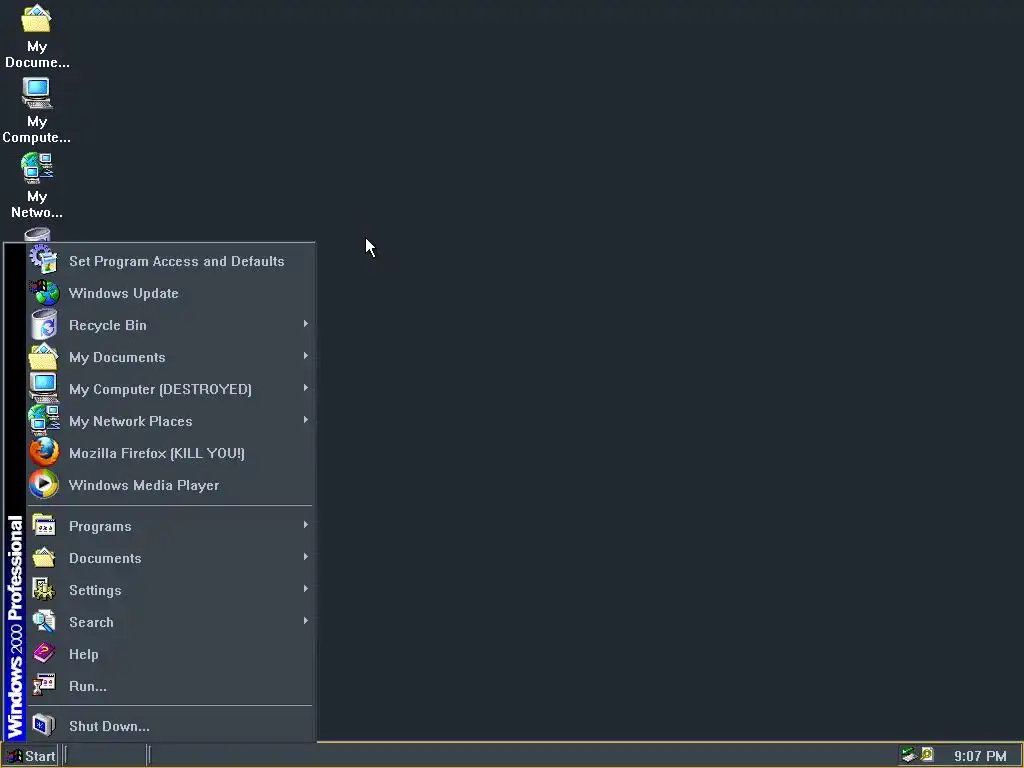Click the Start button on taskbar

pos(30,756)
